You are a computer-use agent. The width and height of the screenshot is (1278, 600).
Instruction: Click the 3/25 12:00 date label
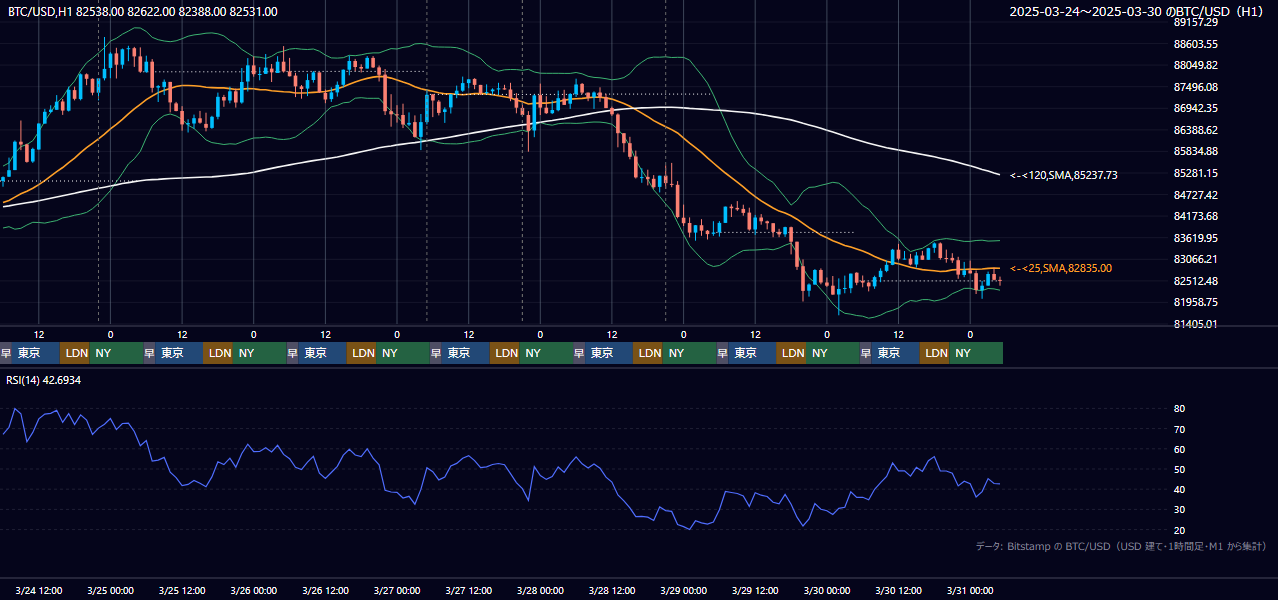coord(183,590)
